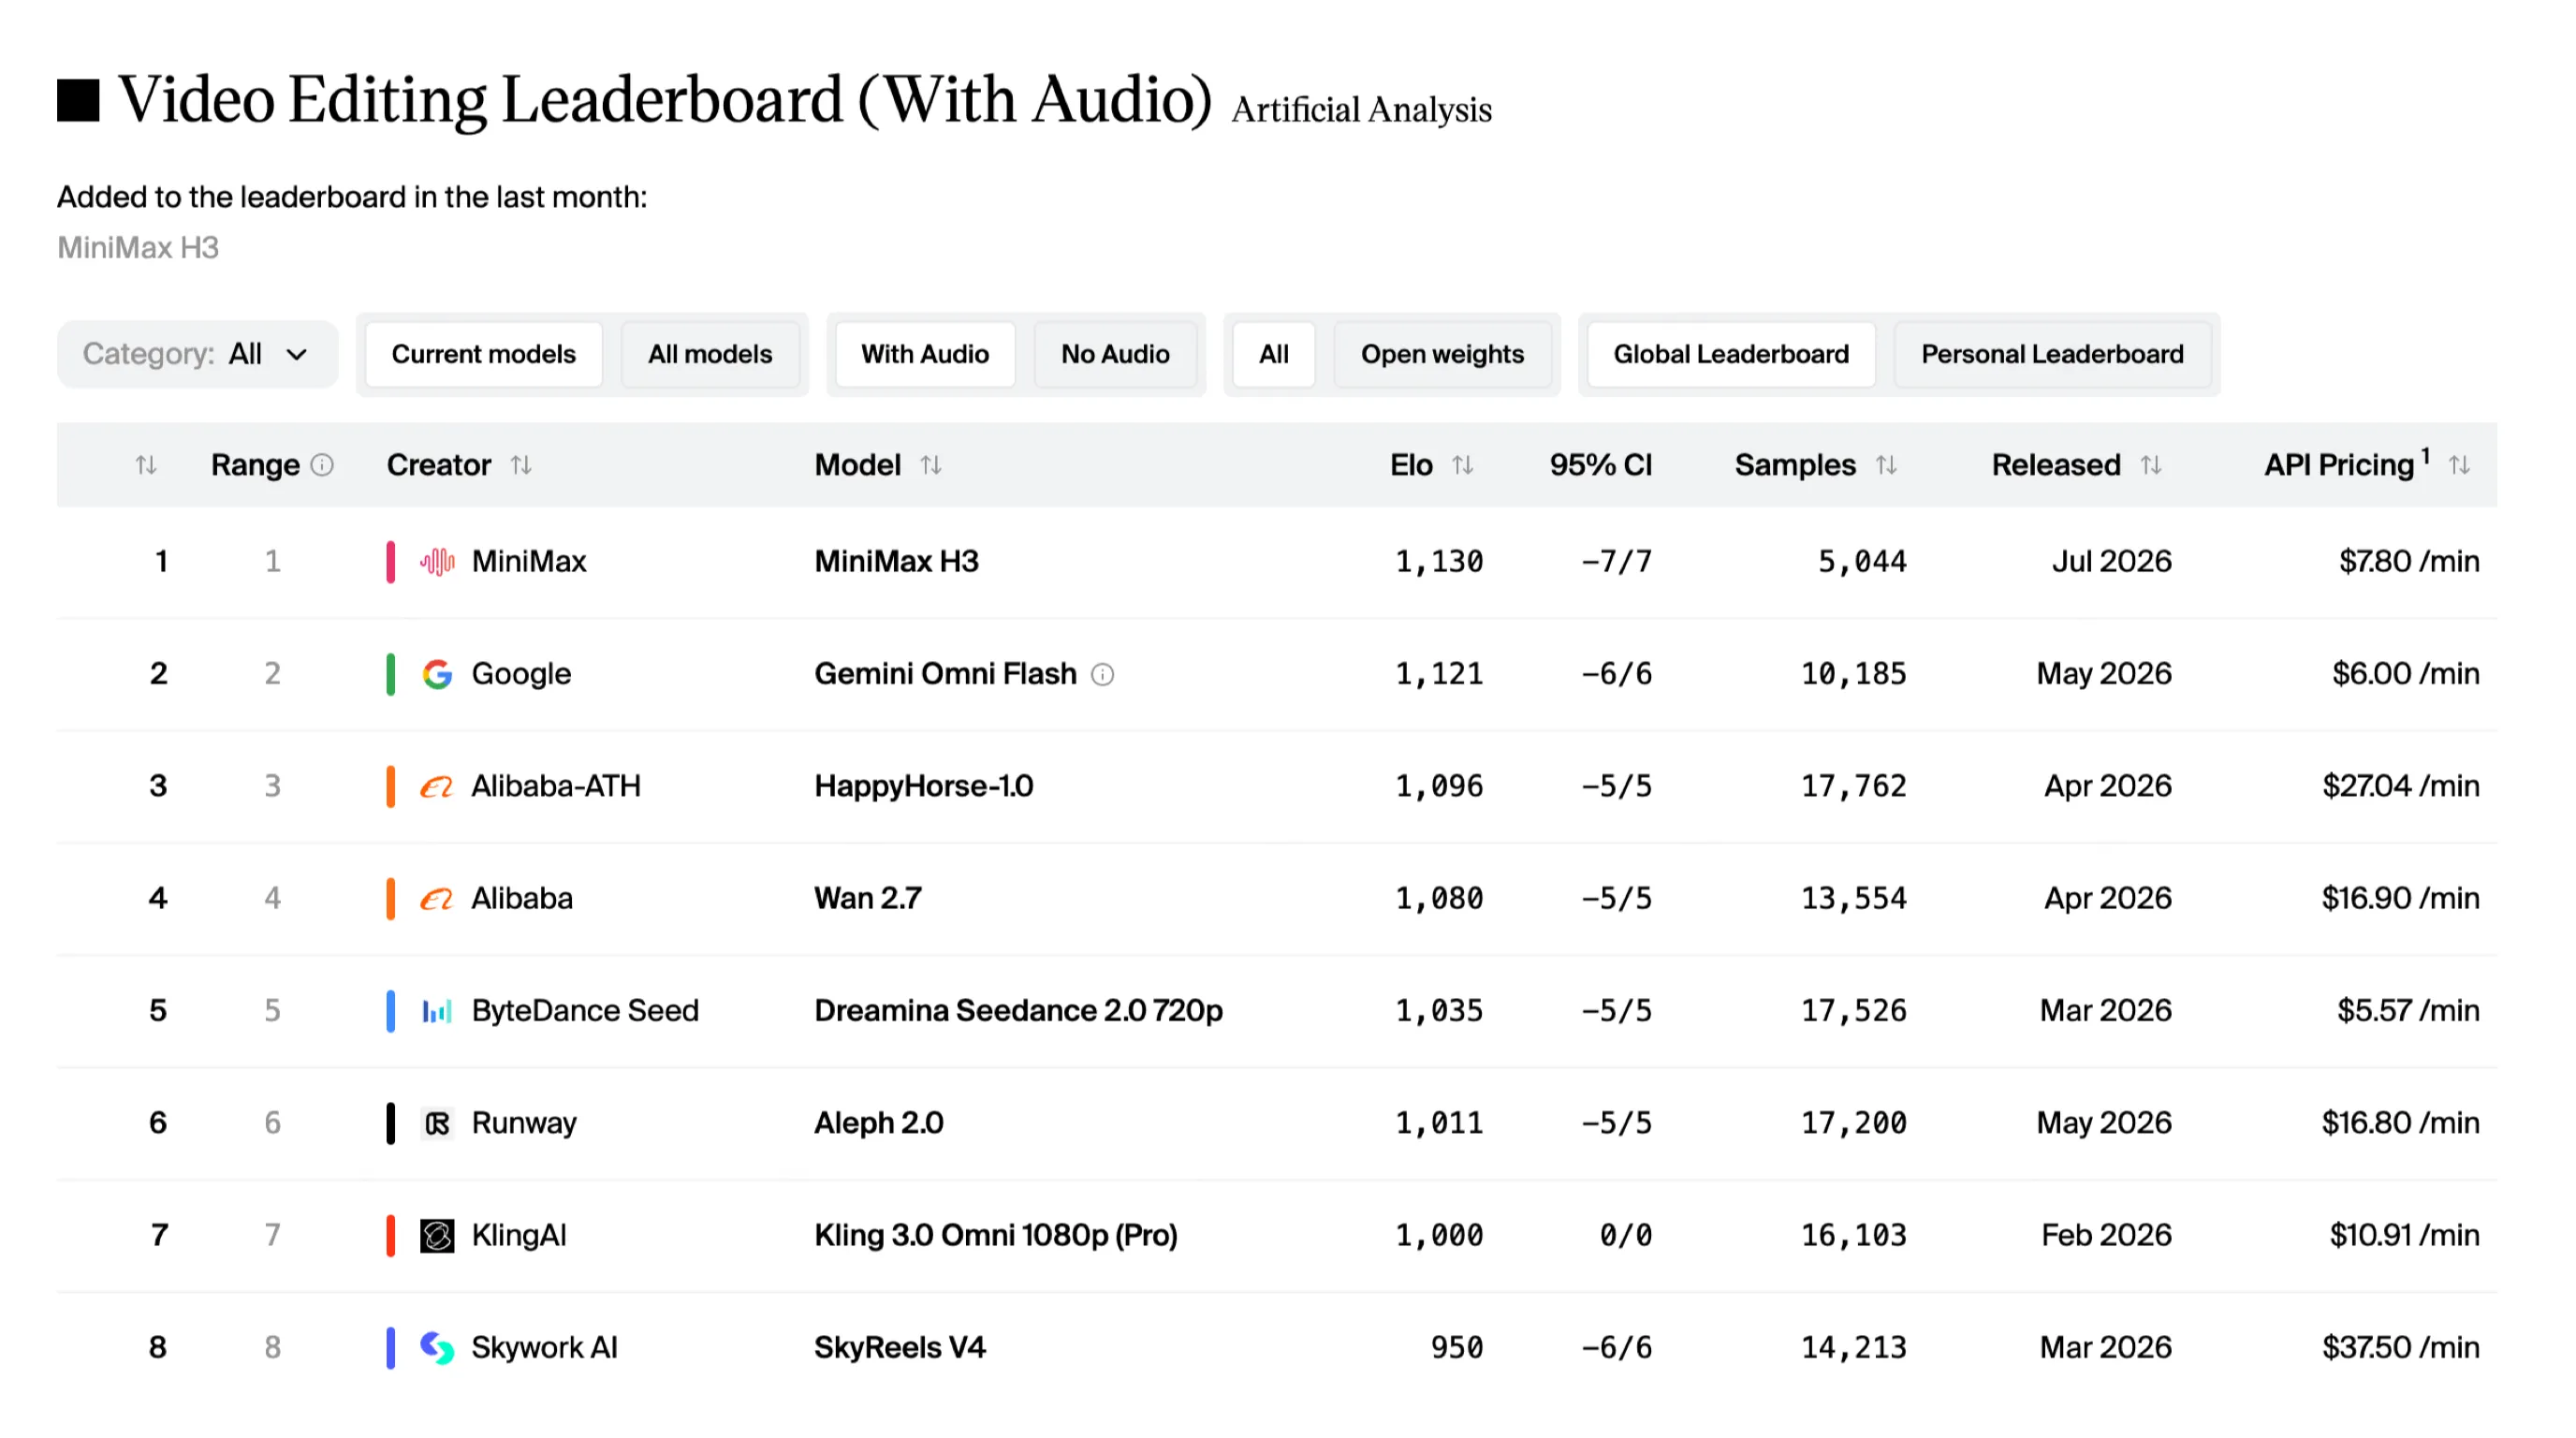The width and height of the screenshot is (2576, 1438).
Task: Click the Skywork AI creator name
Action: 544,1348
